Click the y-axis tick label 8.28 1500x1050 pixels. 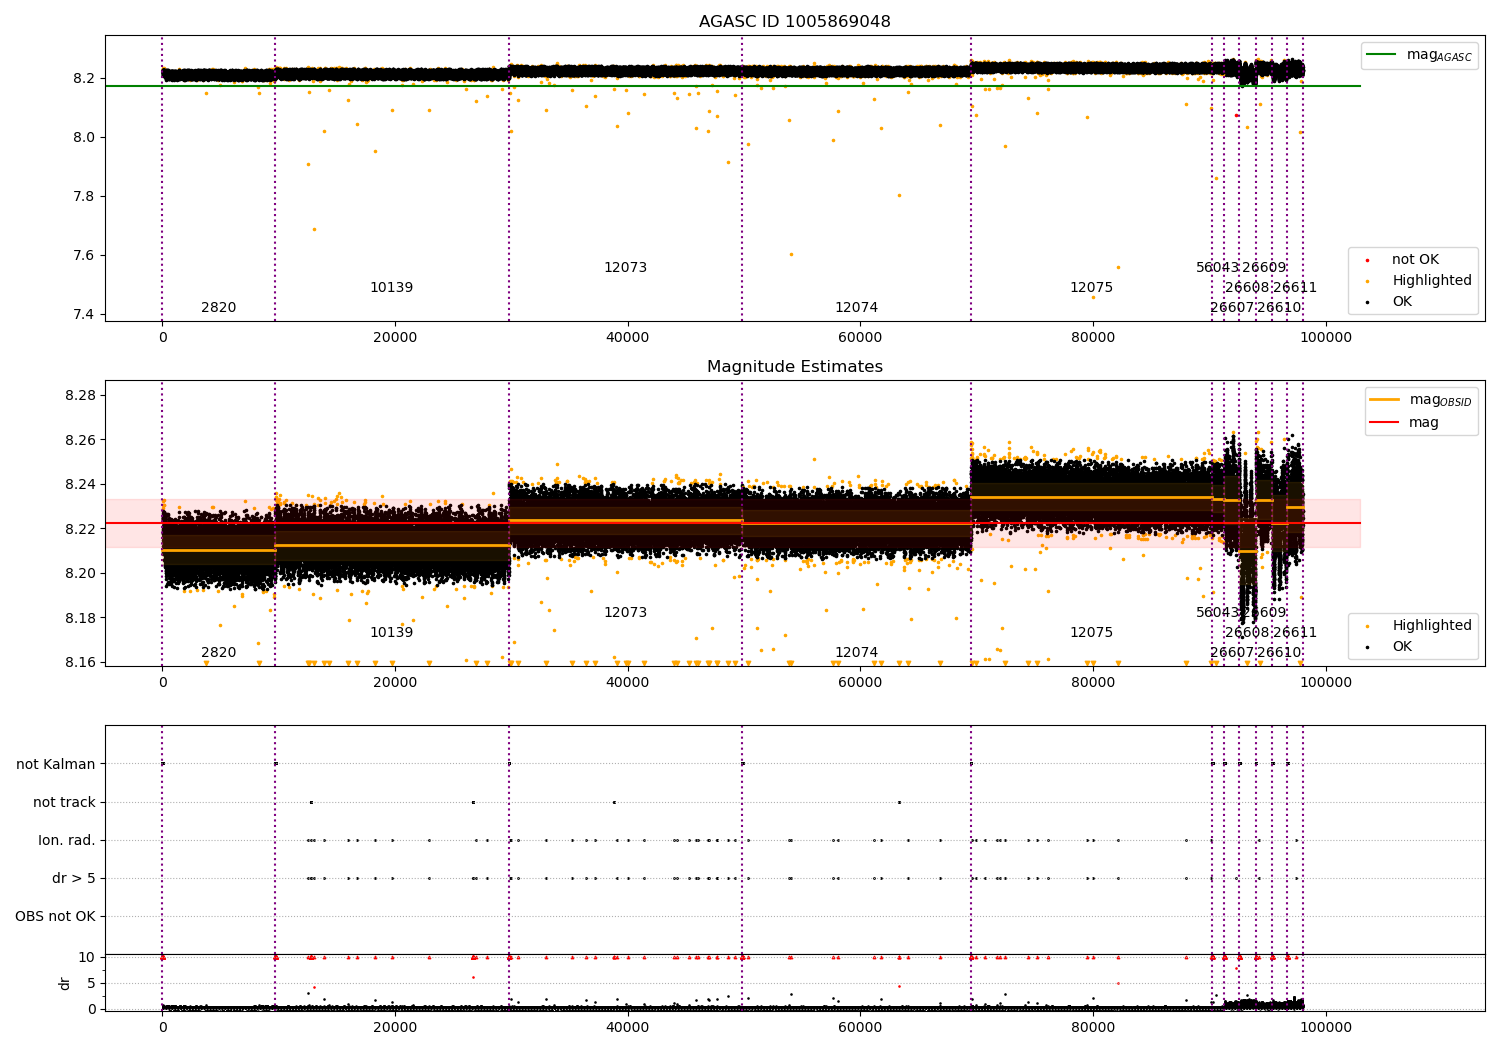80,396
